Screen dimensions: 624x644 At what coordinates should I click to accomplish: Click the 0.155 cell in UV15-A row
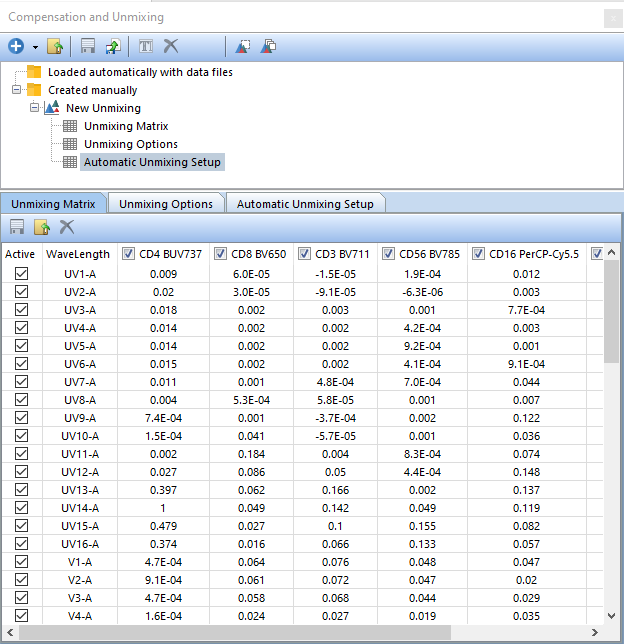[x=422, y=526]
